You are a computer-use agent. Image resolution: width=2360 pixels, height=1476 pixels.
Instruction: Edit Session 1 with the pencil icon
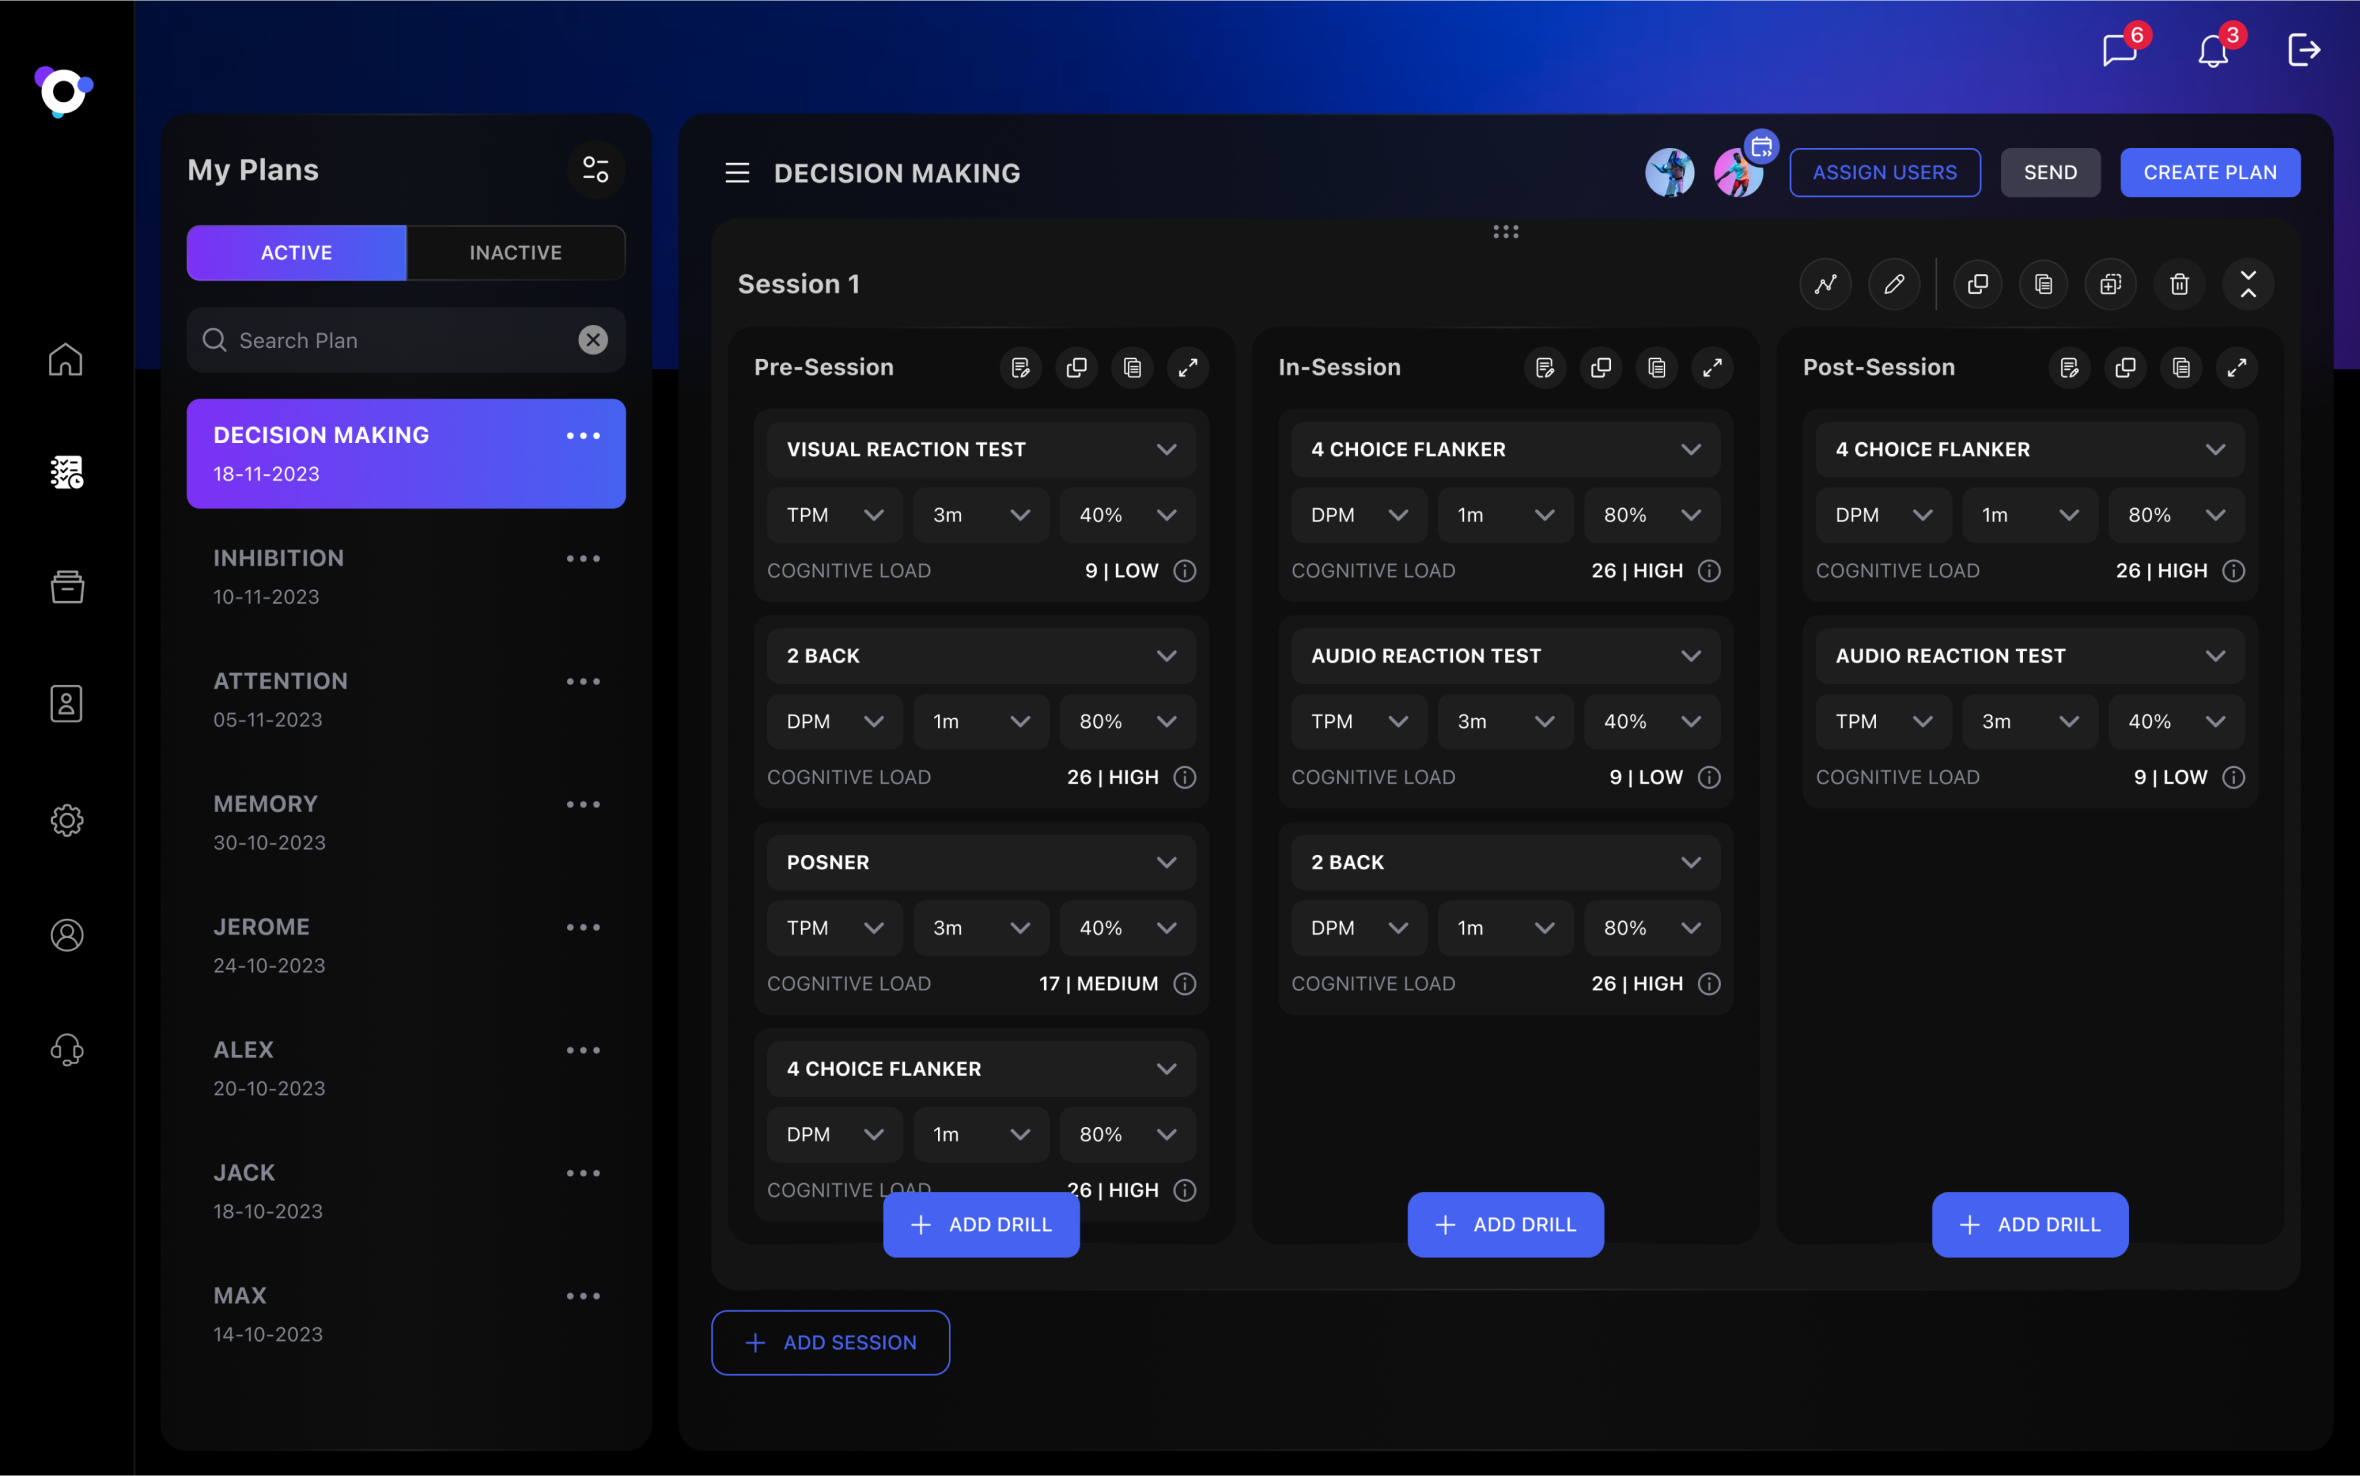click(1894, 284)
